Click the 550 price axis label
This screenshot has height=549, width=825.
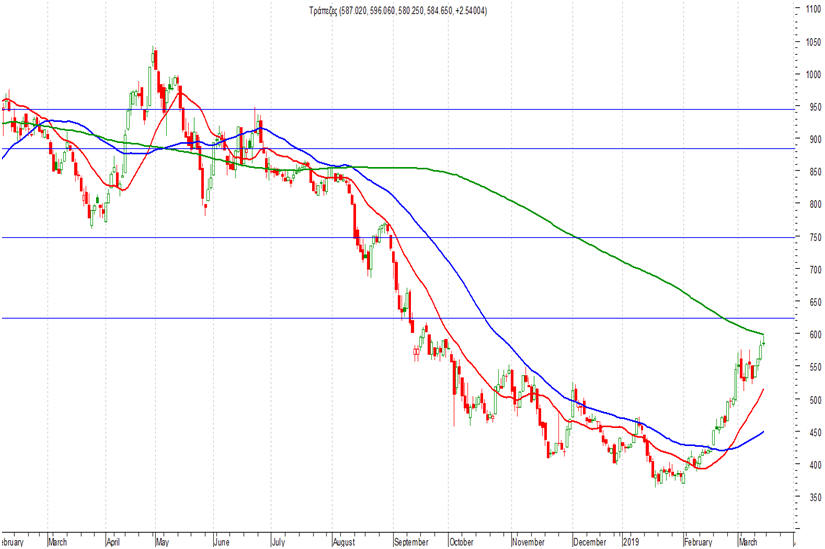click(x=814, y=367)
